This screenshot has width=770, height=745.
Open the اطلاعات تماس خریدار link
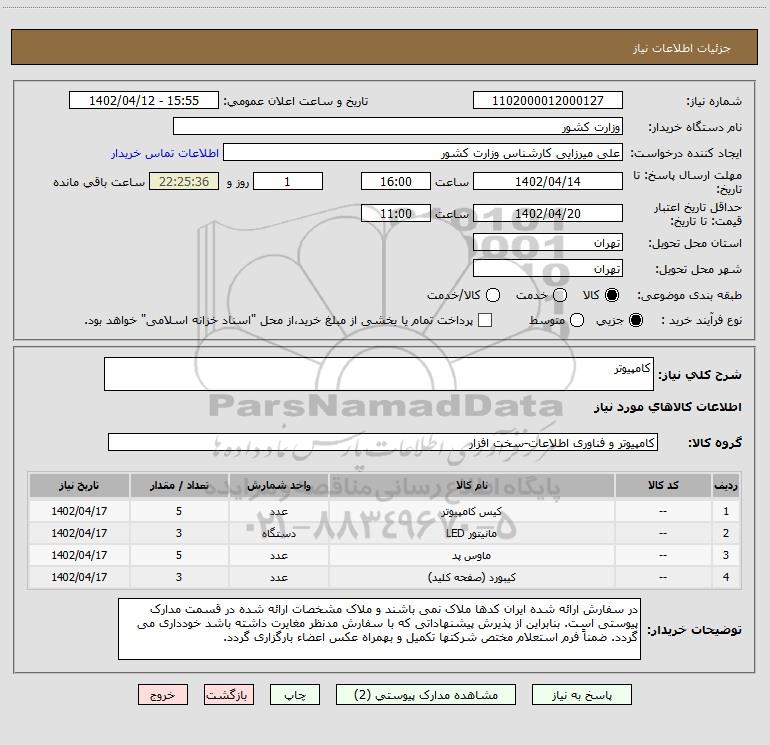click(165, 153)
